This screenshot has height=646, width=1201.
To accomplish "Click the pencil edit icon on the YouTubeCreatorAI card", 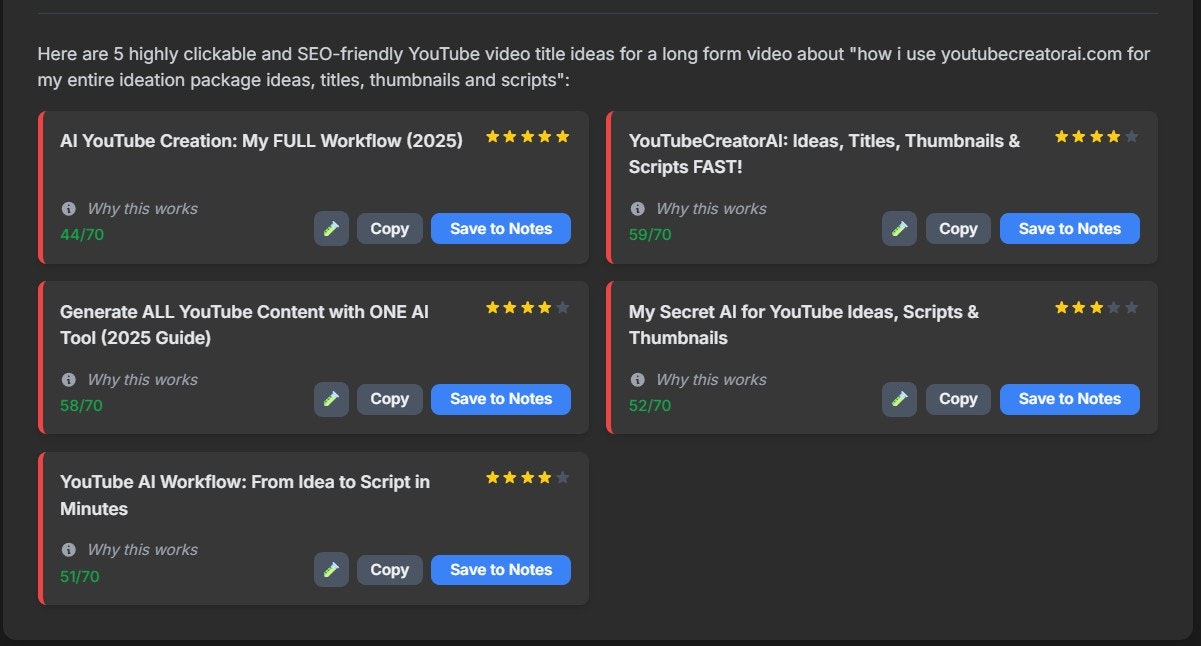I will click(899, 228).
